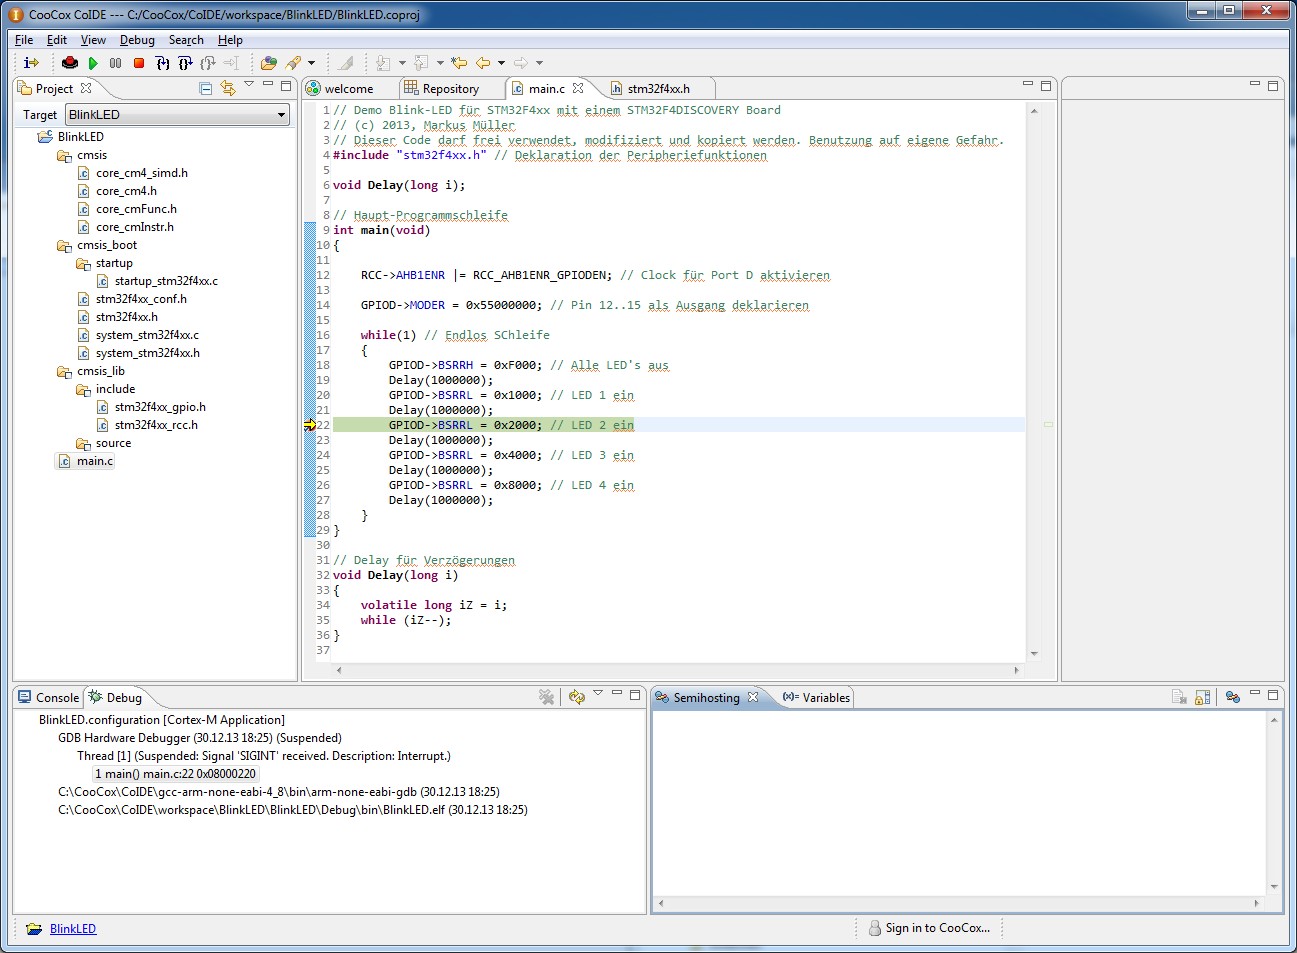The width and height of the screenshot is (1297, 953).
Task: Click the suspend (pause) debug icon
Action: [115, 63]
